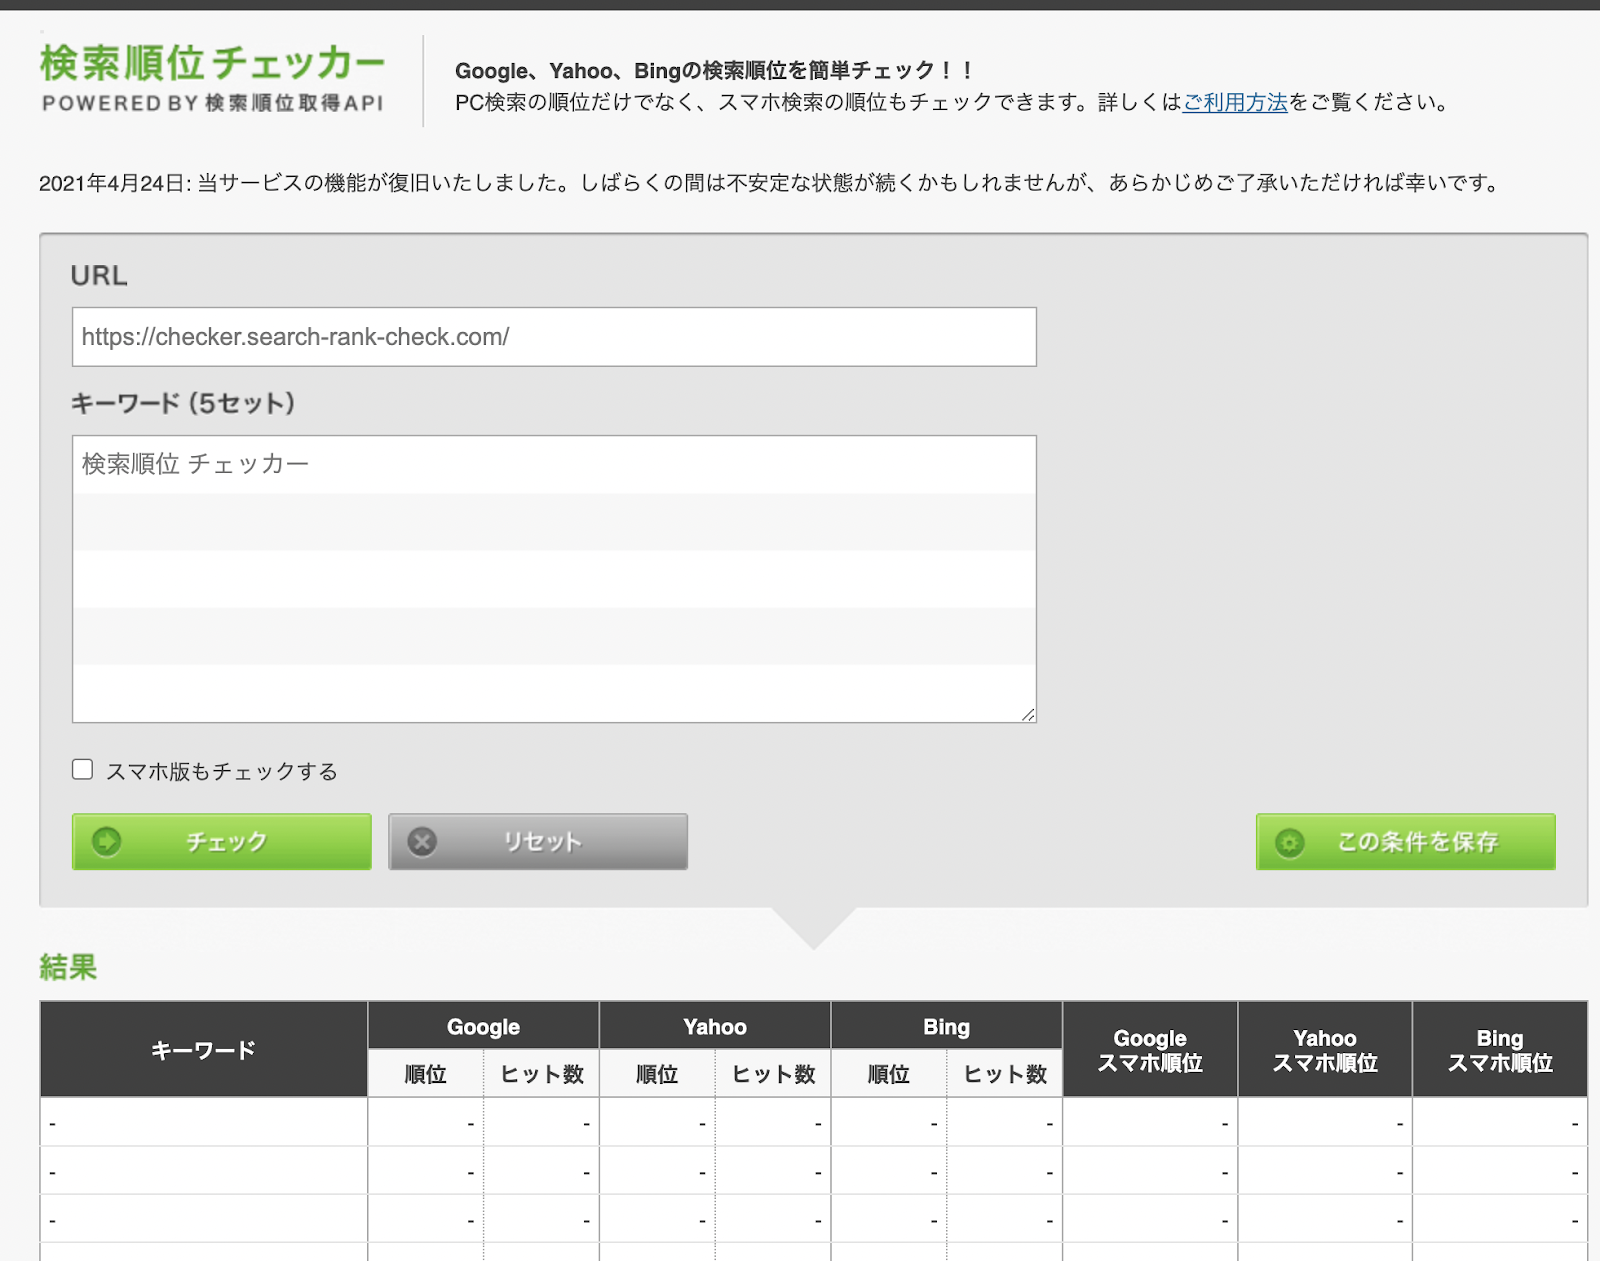Image resolution: width=1600 pixels, height=1261 pixels.
Task: Click the キーワード column header
Action: (x=204, y=1049)
